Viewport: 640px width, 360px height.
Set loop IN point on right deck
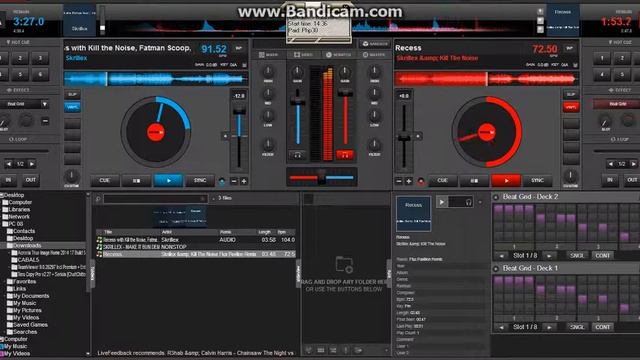tap(610, 180)
